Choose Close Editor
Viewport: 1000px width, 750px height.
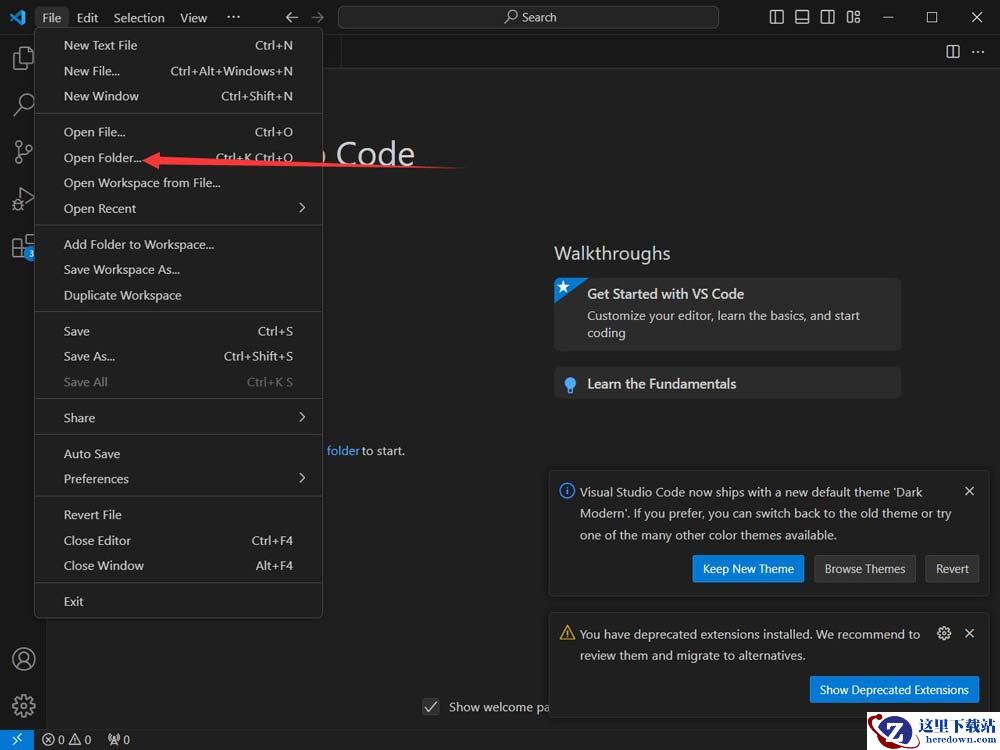(179, 540)
